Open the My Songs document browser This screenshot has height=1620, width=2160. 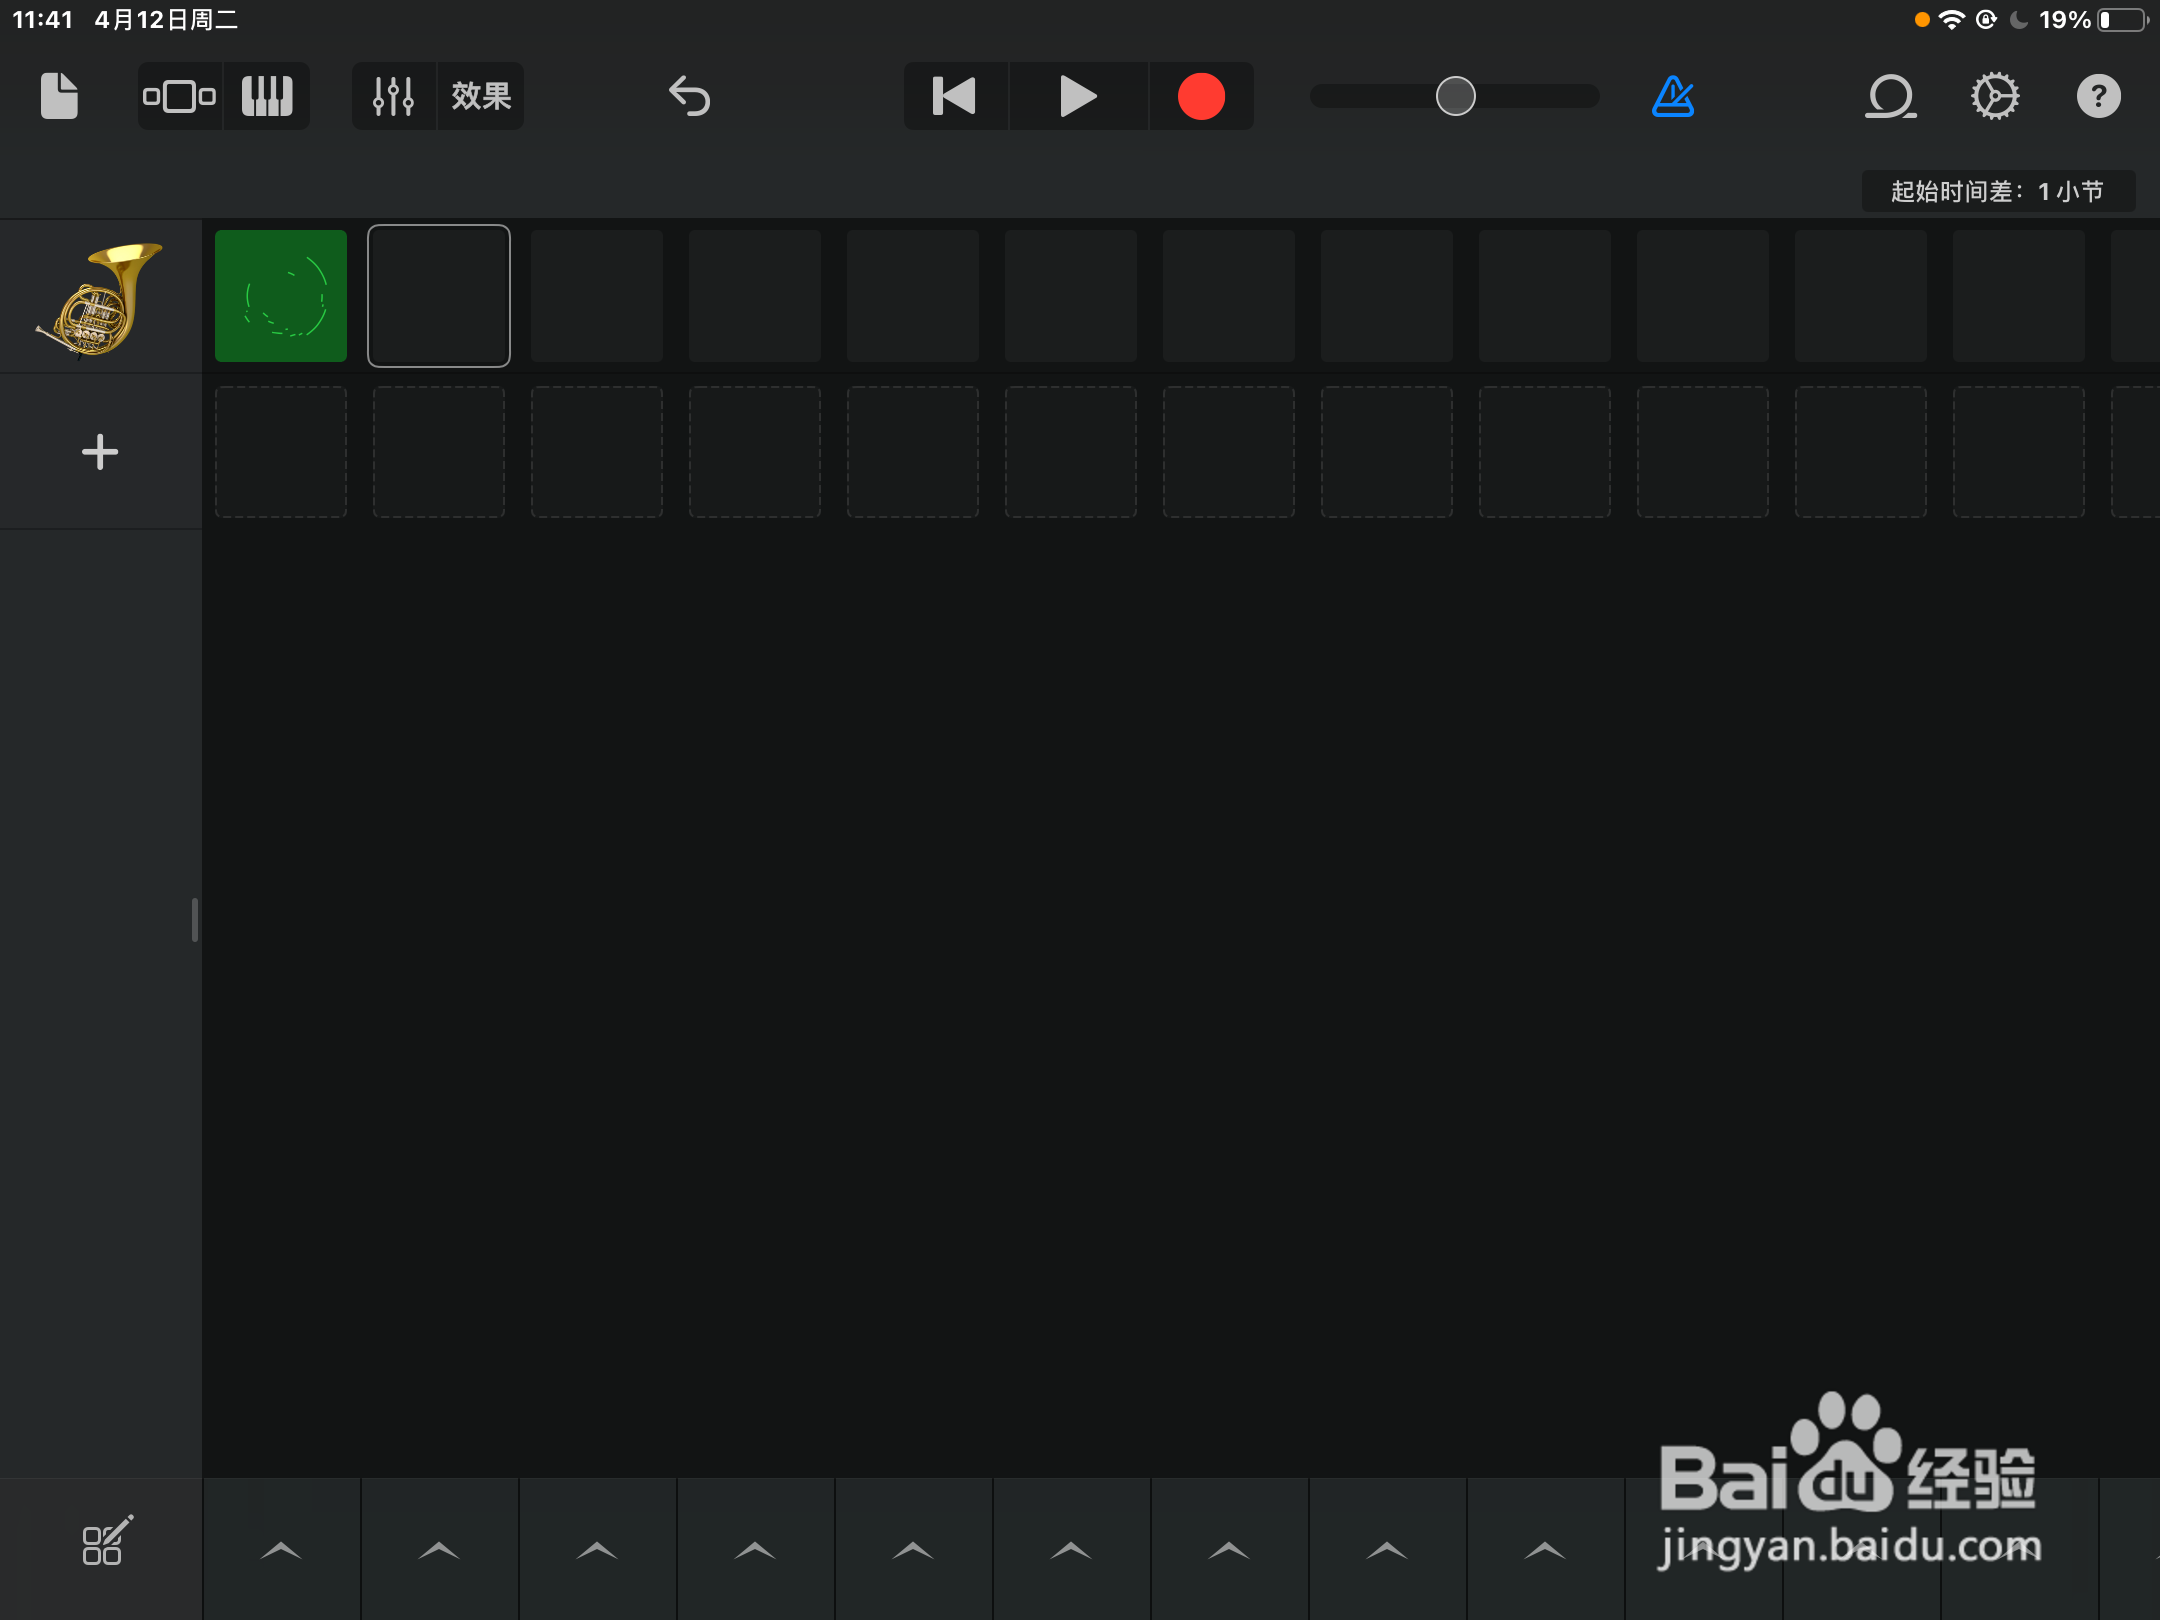pos(57,96)
